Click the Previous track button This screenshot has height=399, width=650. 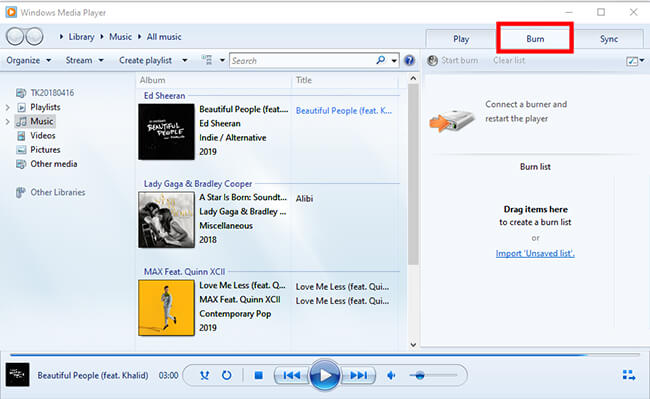pos(291,375)
